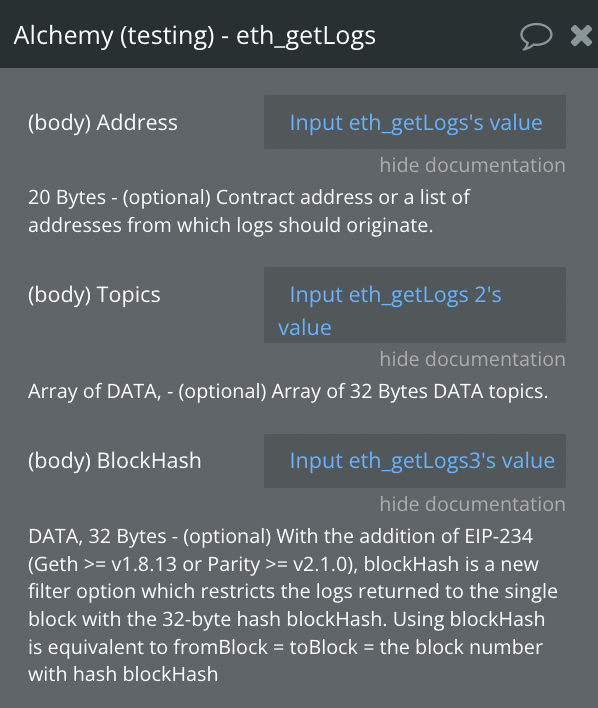Edit the Topics field showing eth_getLogs 2's value

415,305
